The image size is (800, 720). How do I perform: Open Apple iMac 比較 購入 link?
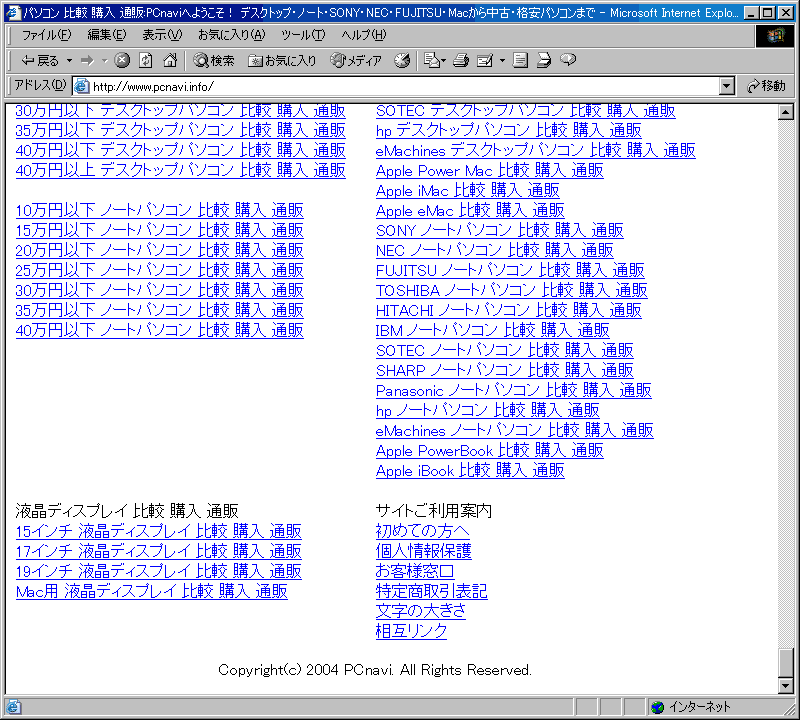coord(467,190)
